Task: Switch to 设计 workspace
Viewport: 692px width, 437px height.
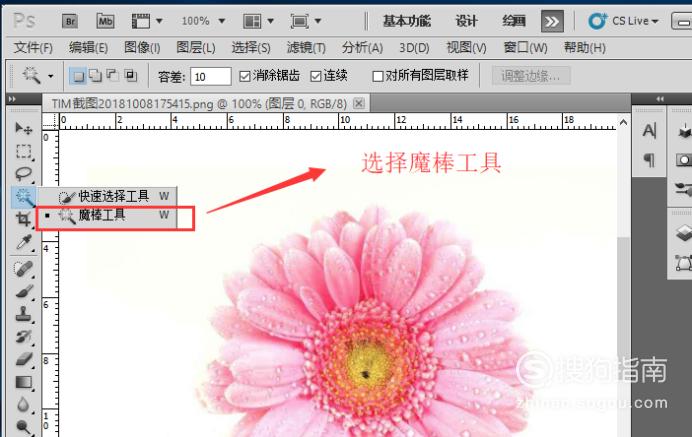Action: 466,21
